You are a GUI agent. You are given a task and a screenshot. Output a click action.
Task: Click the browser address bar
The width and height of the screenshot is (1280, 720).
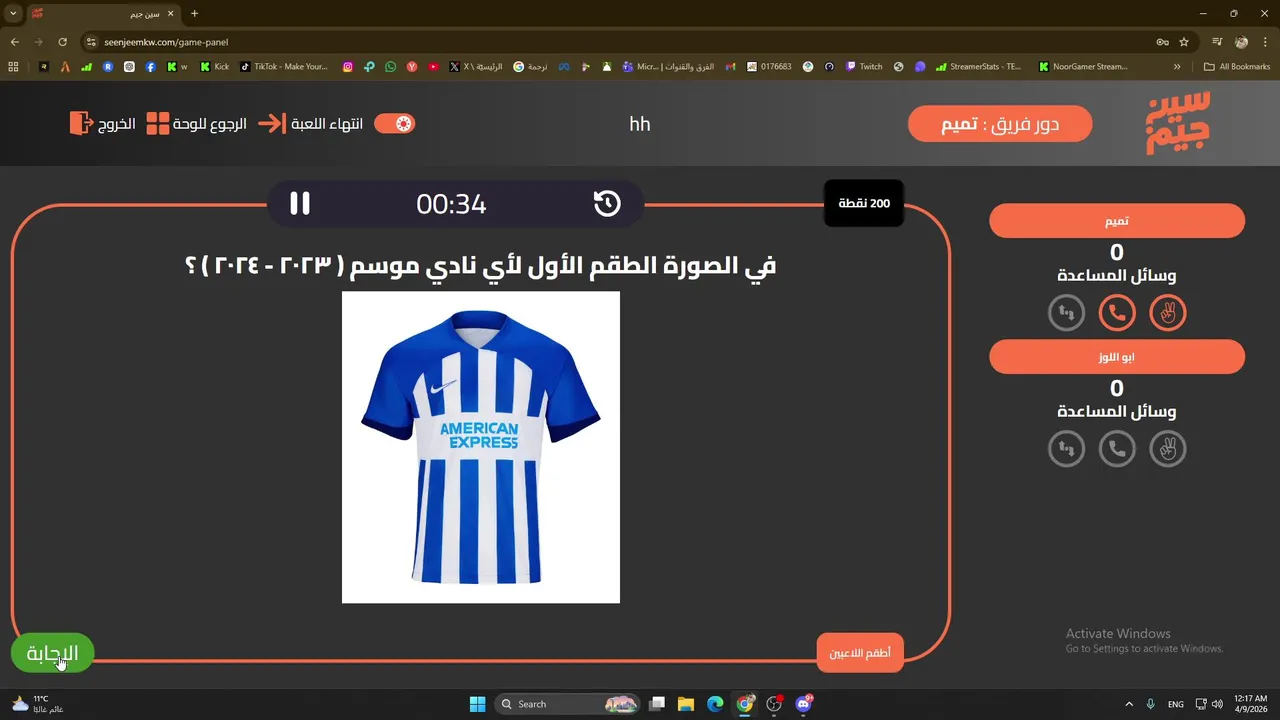click(620, 42)
